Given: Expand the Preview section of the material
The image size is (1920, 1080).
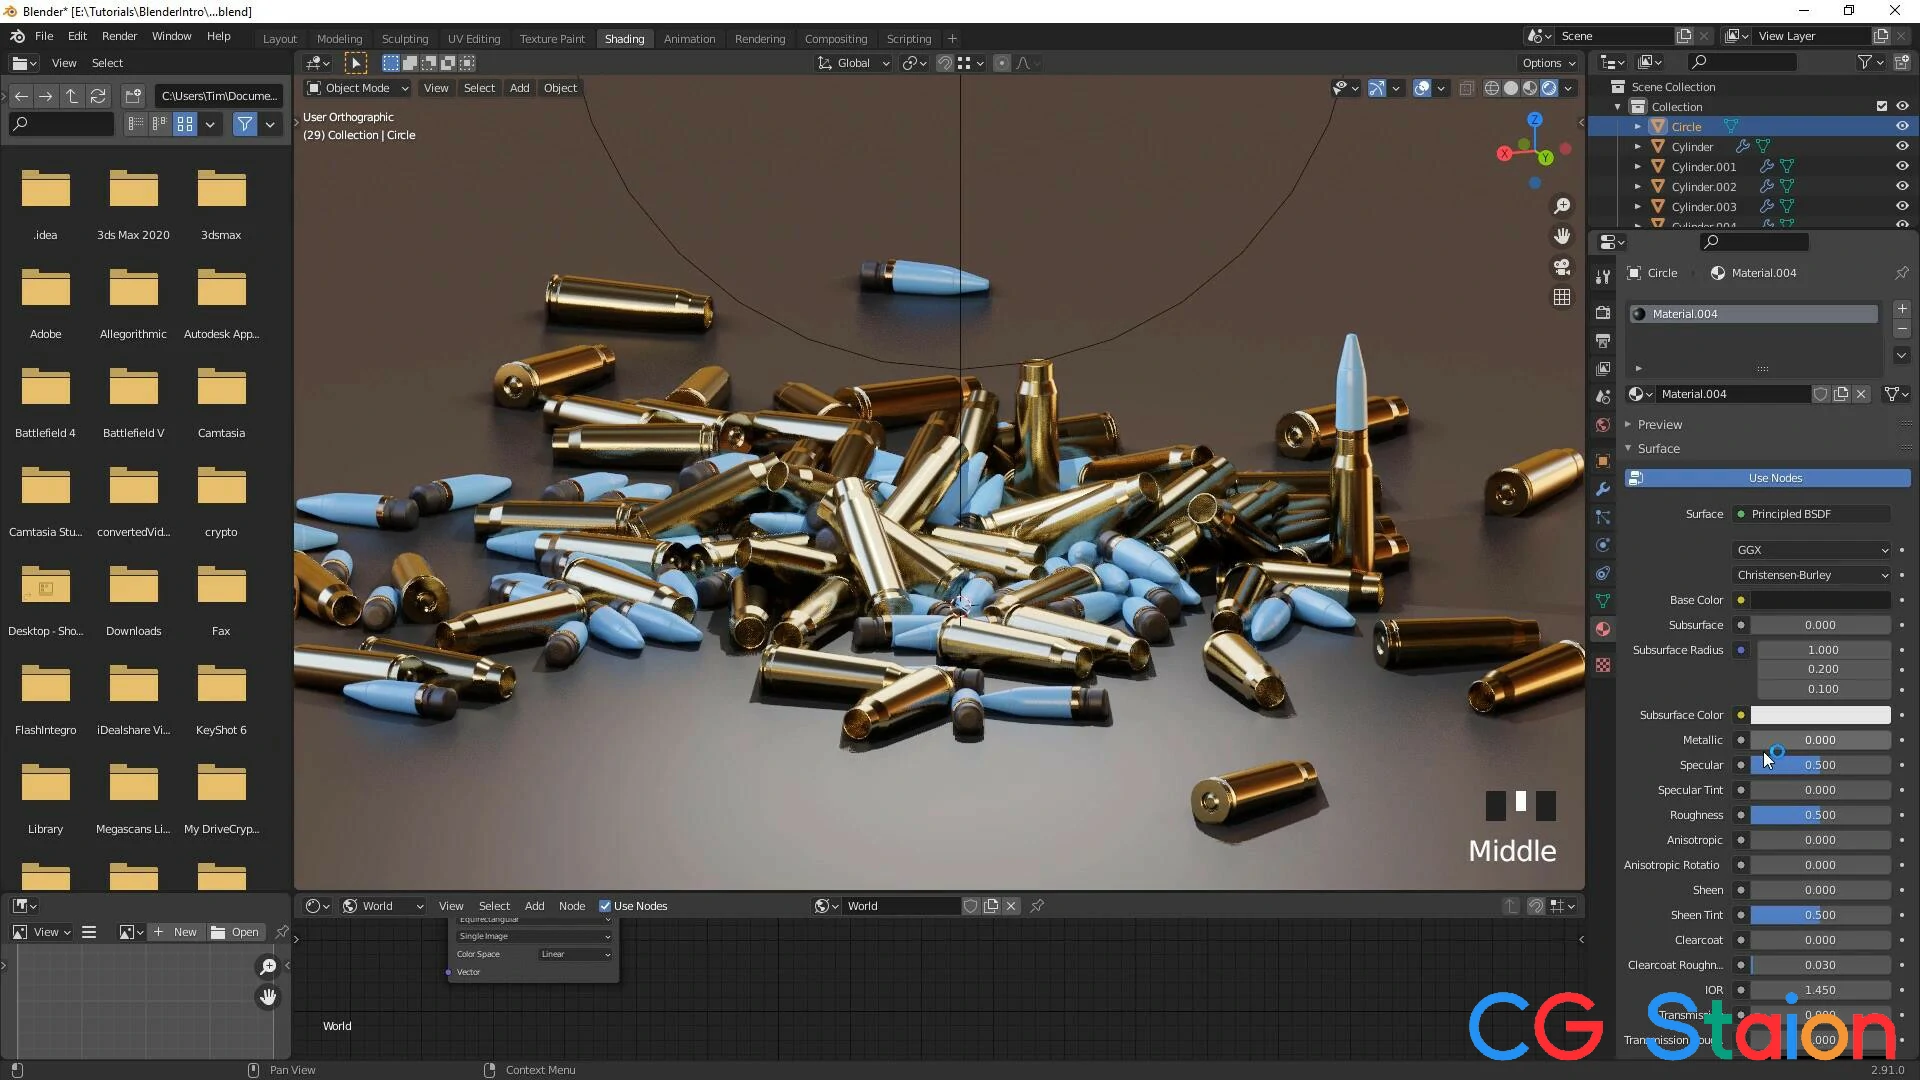Looking at the screenshot, I should (1656, 424).
